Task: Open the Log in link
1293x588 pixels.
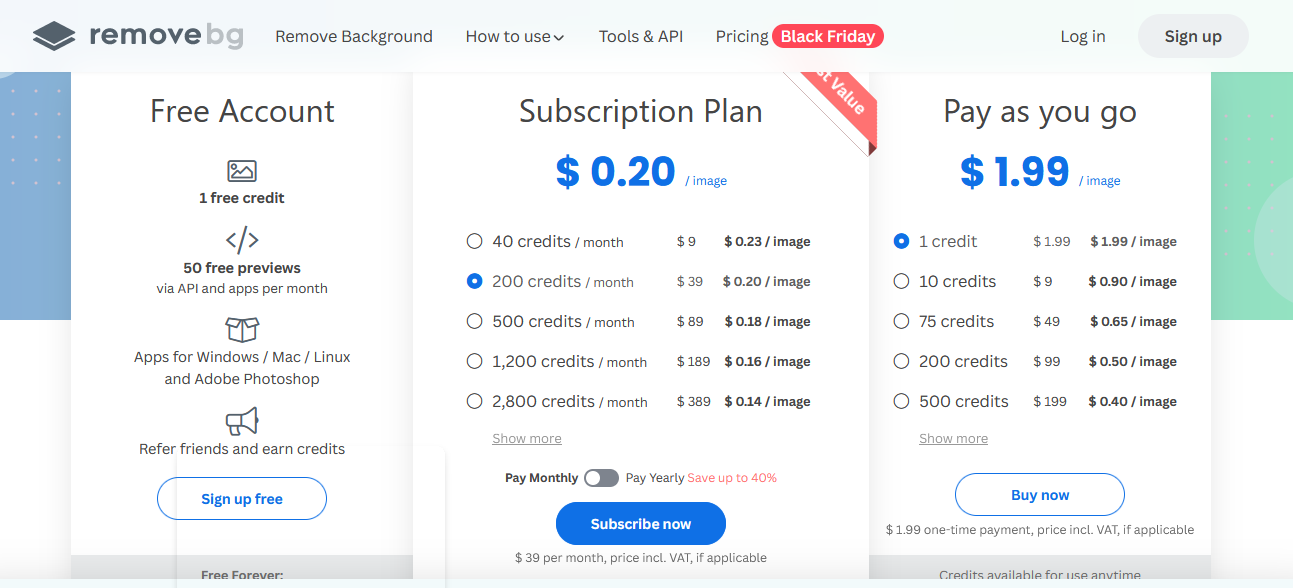Action: [x=1083, y=37]
